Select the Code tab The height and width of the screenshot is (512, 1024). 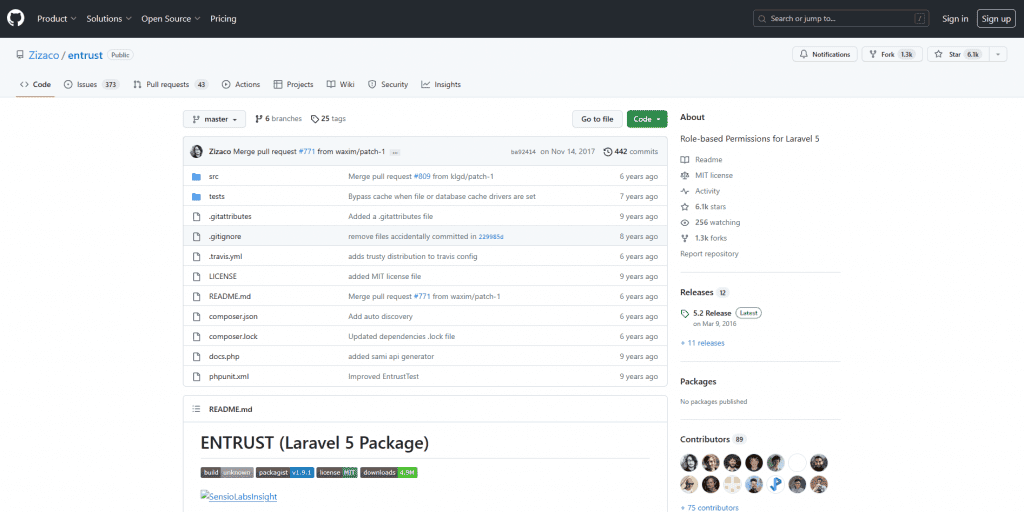point(35,85)
